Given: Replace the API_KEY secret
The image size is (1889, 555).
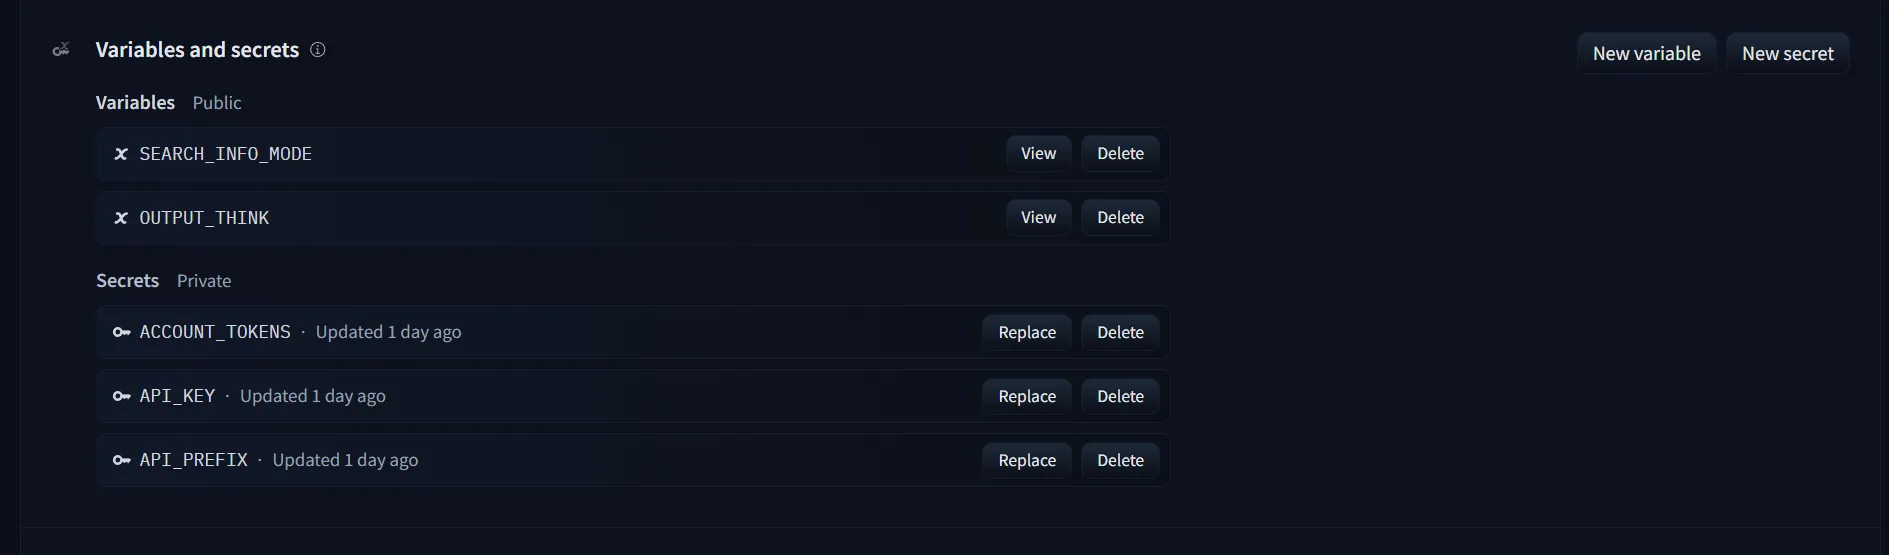Looking at the screenshot, I should click(1027, 396).
